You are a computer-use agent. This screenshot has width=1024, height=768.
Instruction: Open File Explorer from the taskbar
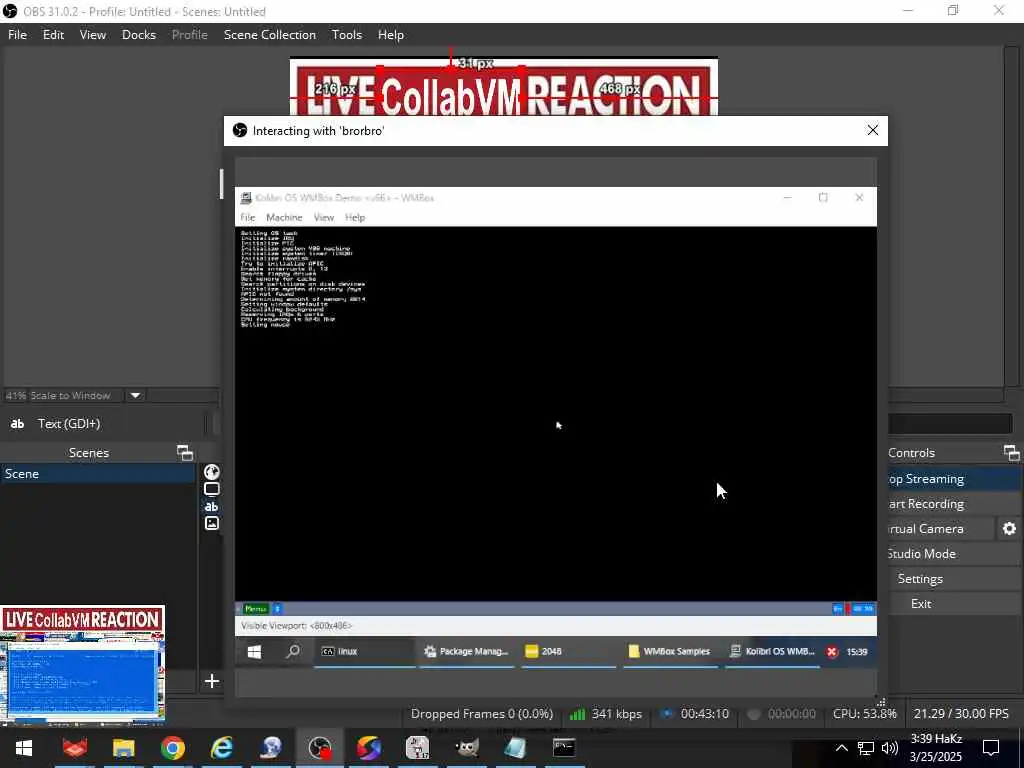[x=123, y=748]
